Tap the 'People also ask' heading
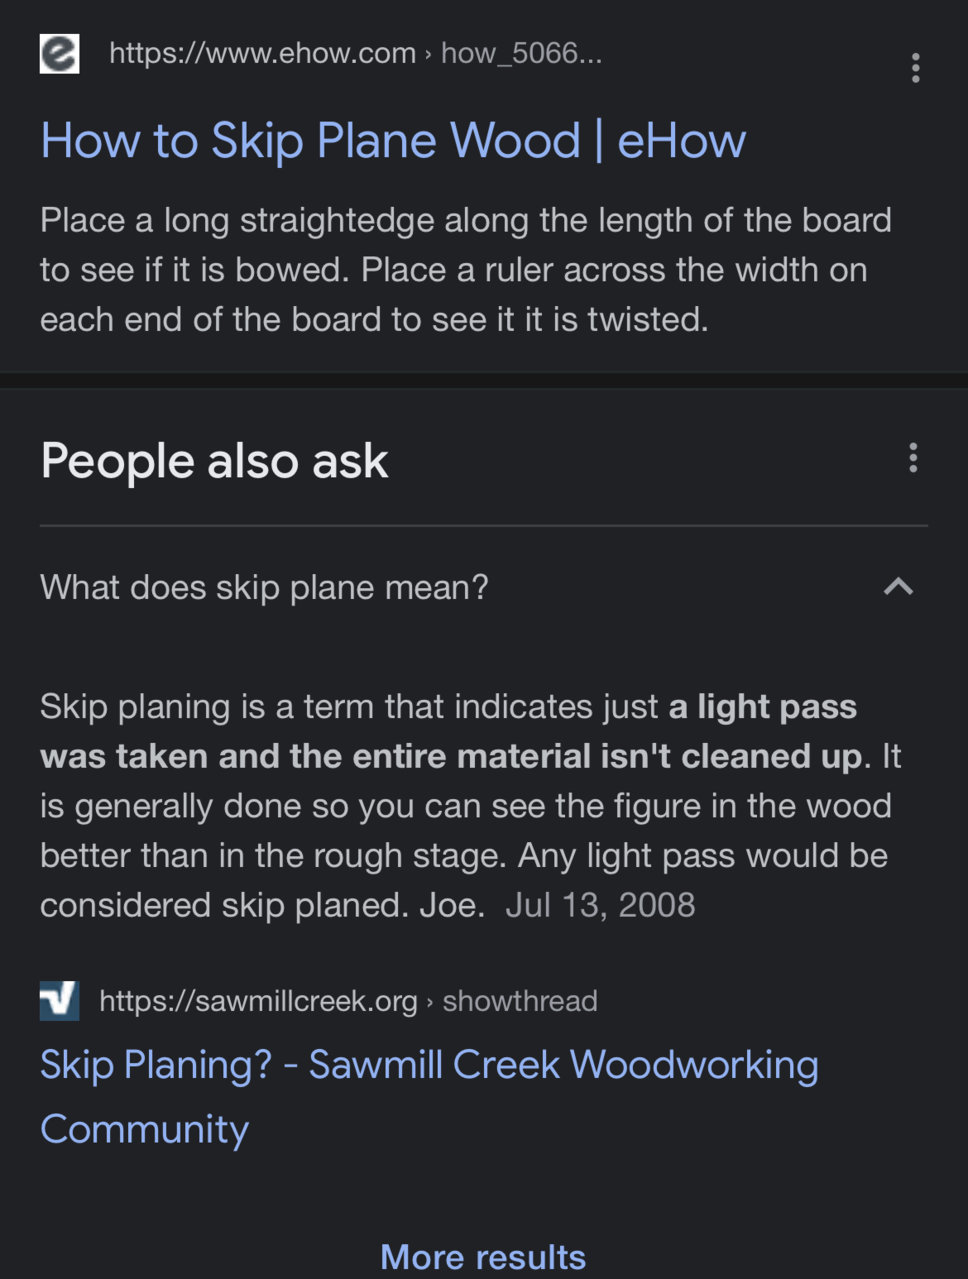The width and height of the screenshot is (968, 1279). pyautogui.click(x=214, y=461)
